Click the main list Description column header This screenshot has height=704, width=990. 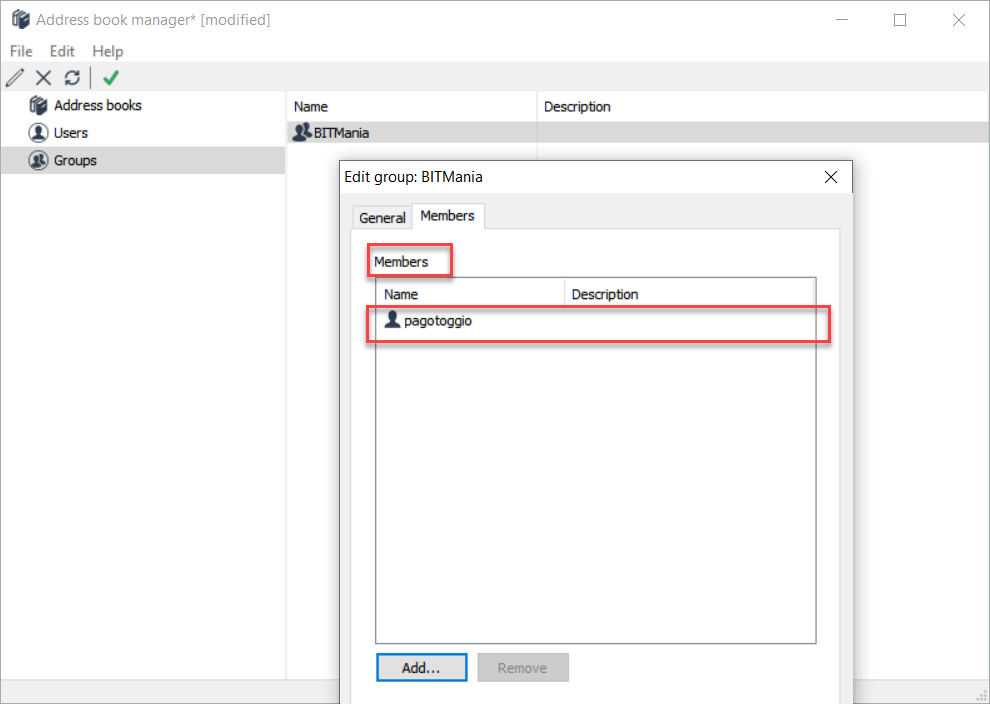577,107
